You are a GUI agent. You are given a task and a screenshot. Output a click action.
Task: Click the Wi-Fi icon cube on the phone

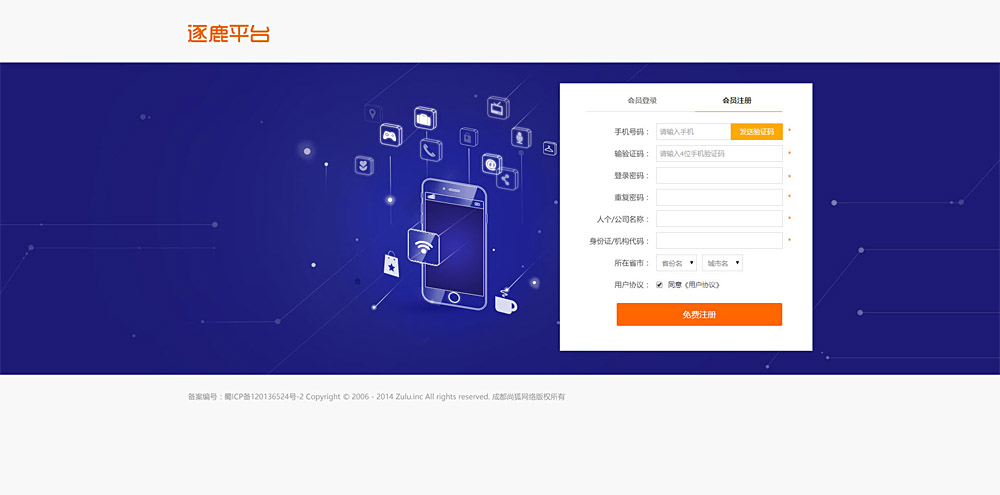point(422,246)
